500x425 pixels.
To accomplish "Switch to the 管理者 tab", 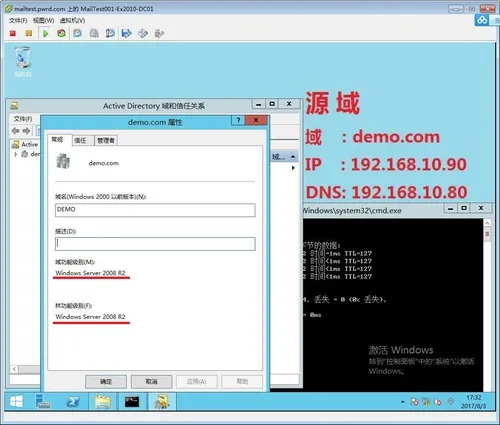I will point(106,141).
